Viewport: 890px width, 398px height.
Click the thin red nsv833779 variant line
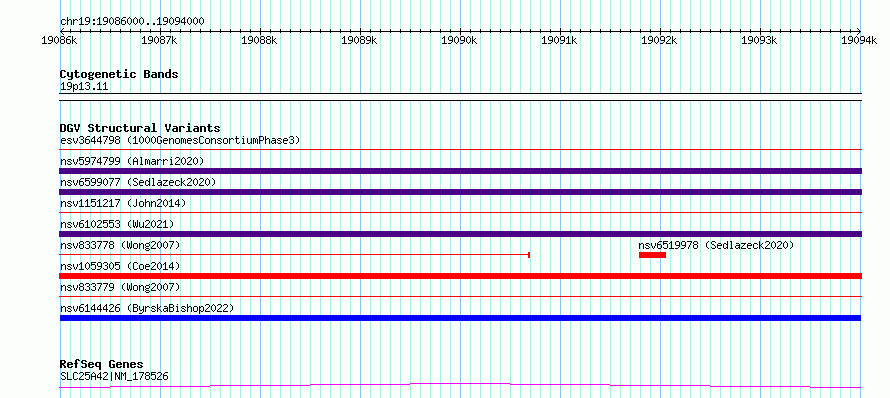point(460,296)
